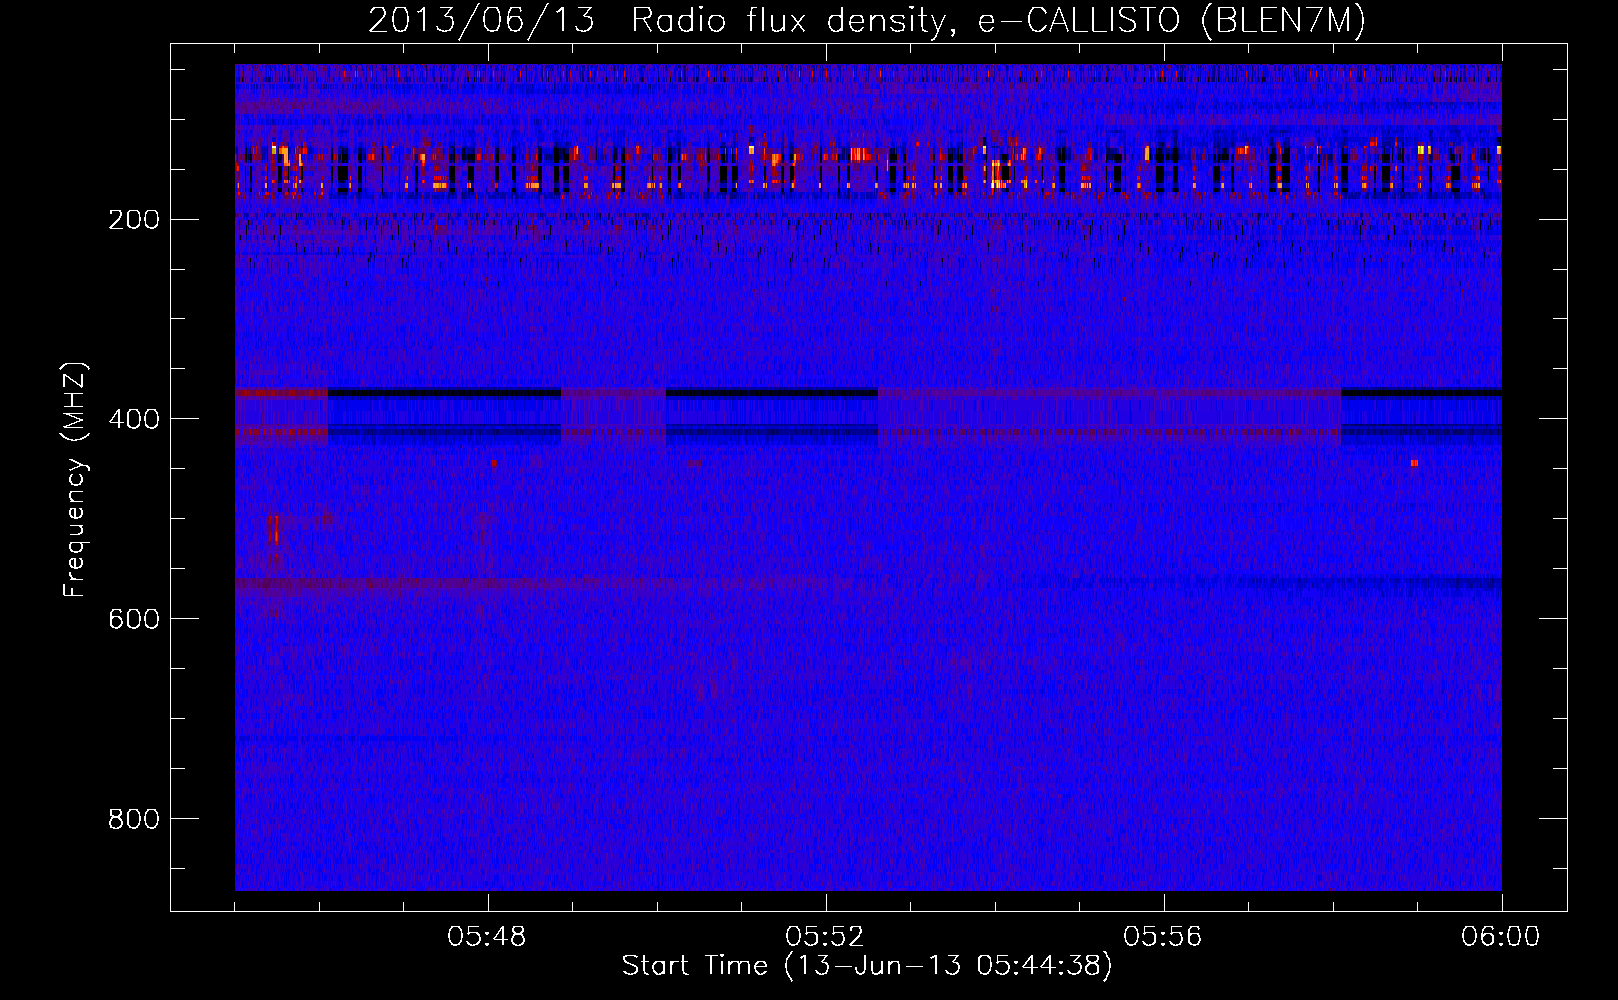Image resolution: width=1618 pixels, height=1000 pixels.
Task: Click the 200 frequency tick label
Action: click(x=133, y=220)
